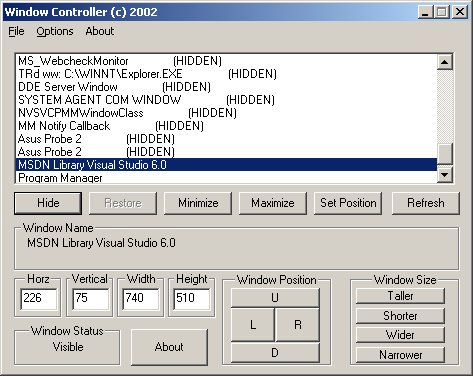Close the Window Controller window
Viewport: 473px width, 376px height.
pos(460,12)
